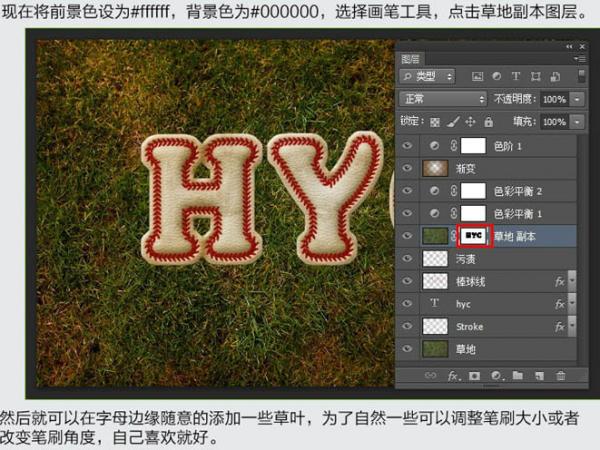Viewport: 600px width, 450px height.
Task: Filter layers by text type icon
Action: (515, 76)
